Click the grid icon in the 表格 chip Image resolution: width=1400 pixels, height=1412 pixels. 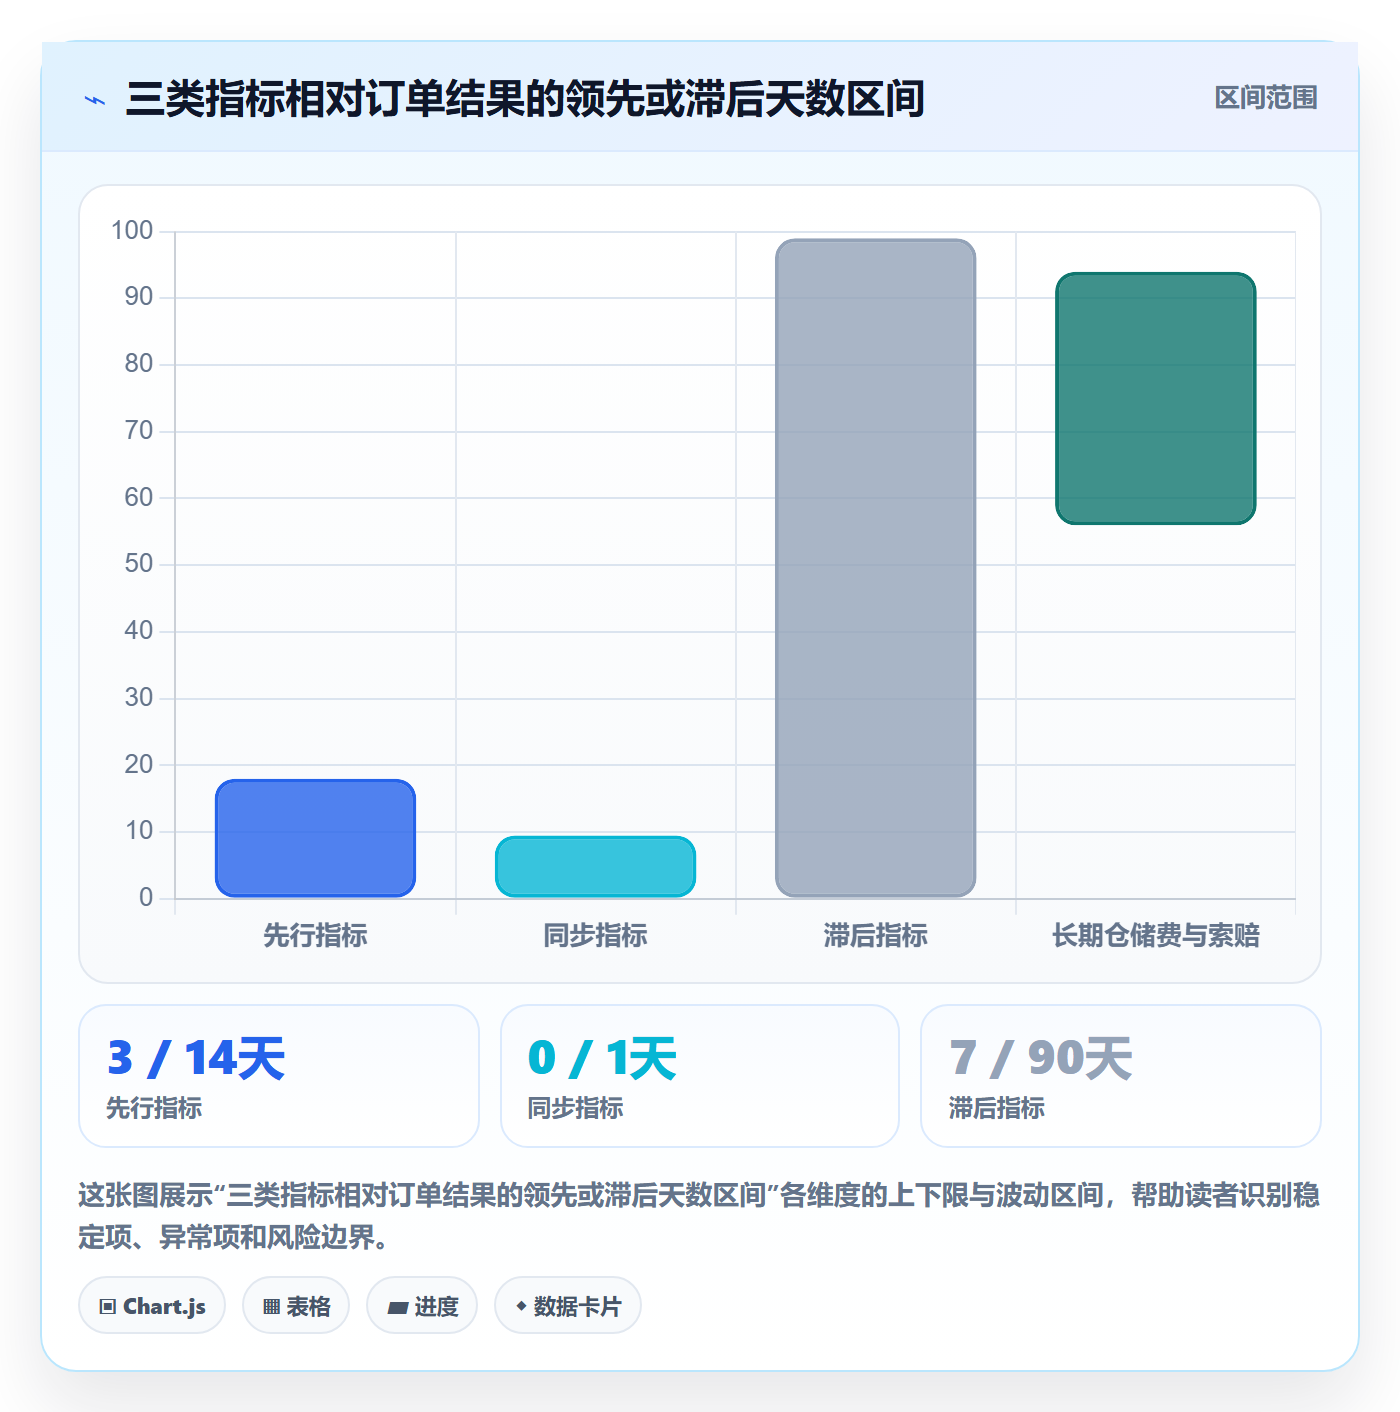click(x=271, y=1306)
